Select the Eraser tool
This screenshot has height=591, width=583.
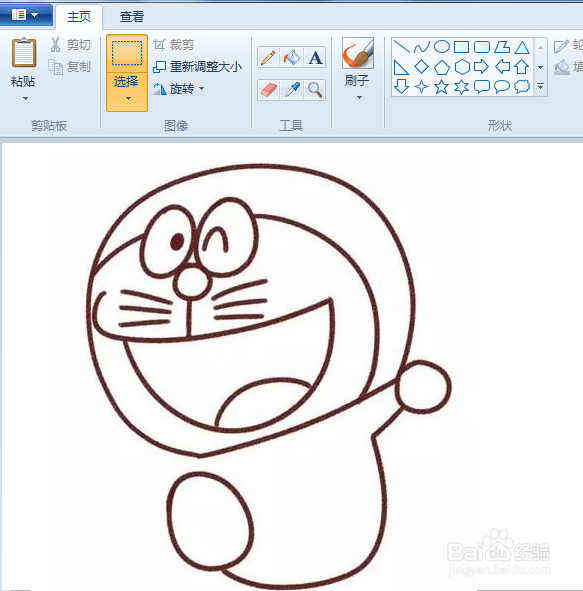pyautogui.click(x=268, y=90)
